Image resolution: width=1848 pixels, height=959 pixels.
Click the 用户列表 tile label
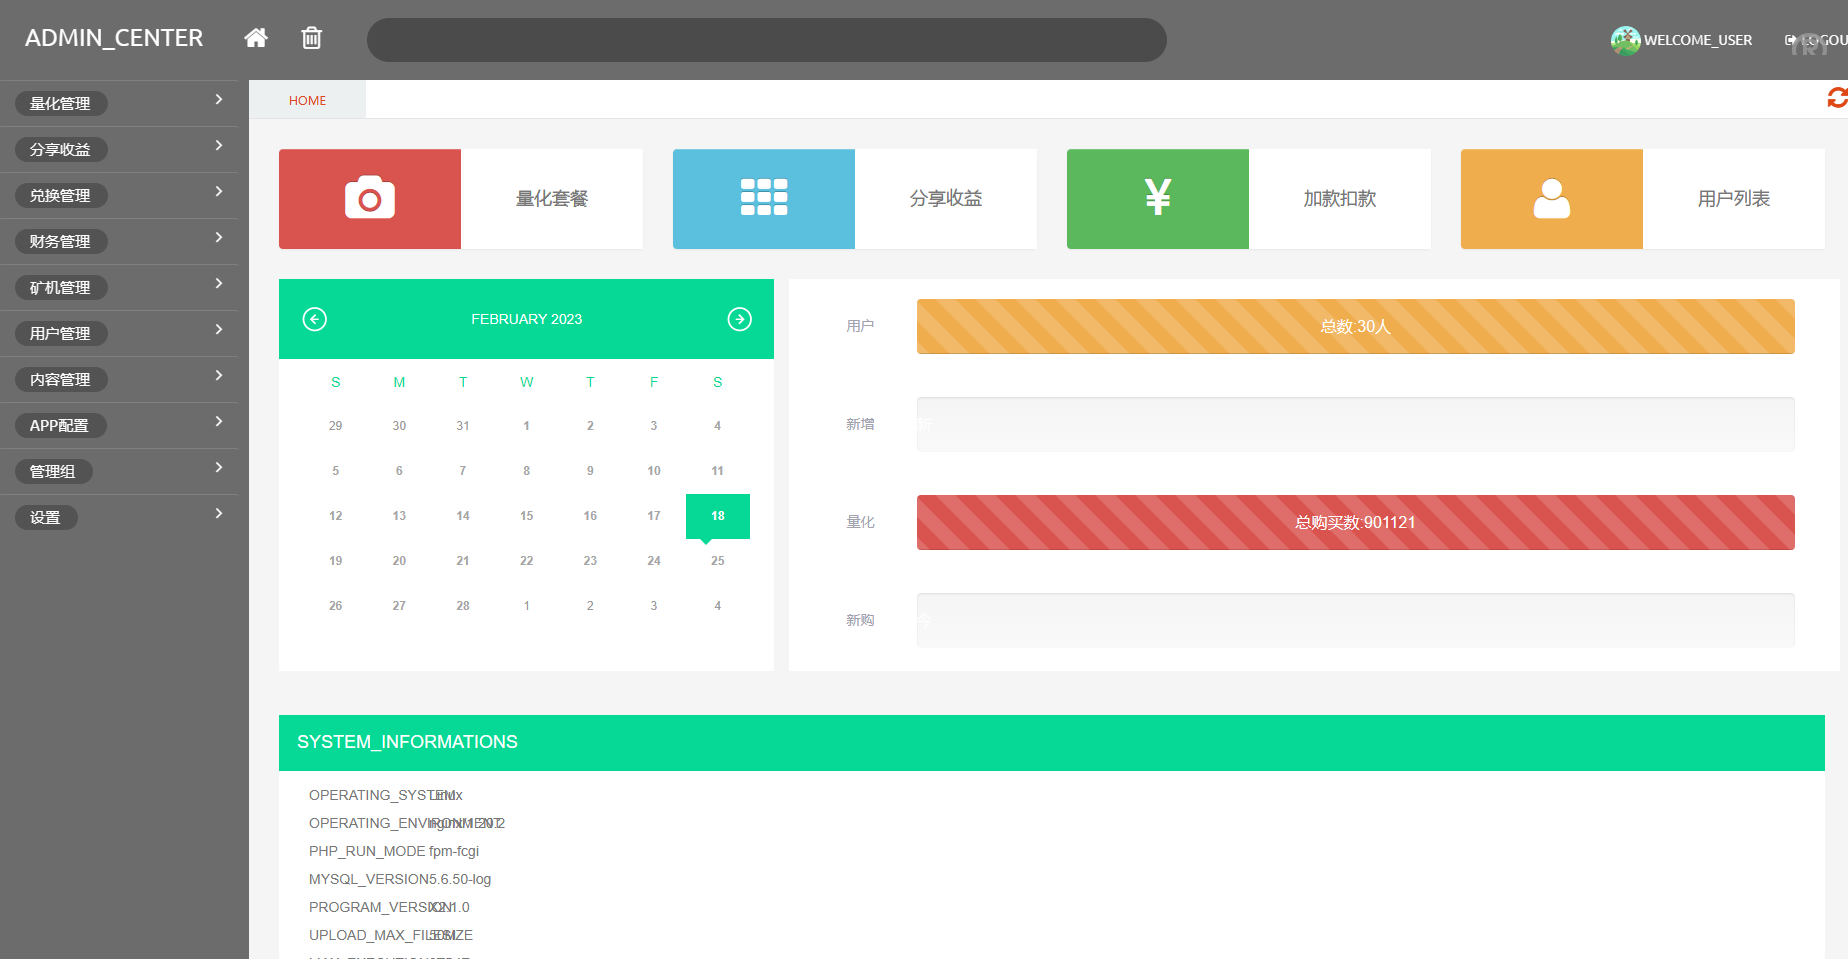1733,199
